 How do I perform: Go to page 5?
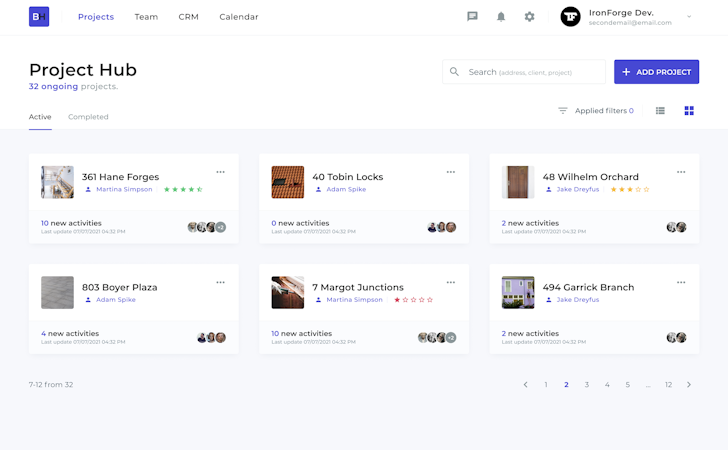click(x=628, y=385)
